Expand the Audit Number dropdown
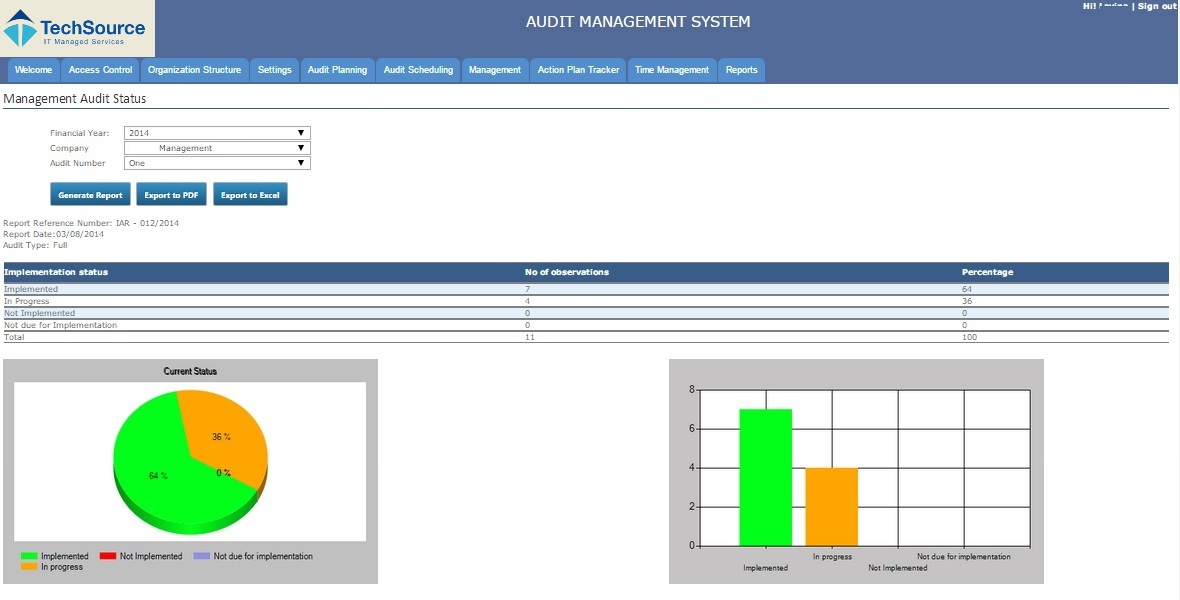1180x600 pixels. (217, 163)
